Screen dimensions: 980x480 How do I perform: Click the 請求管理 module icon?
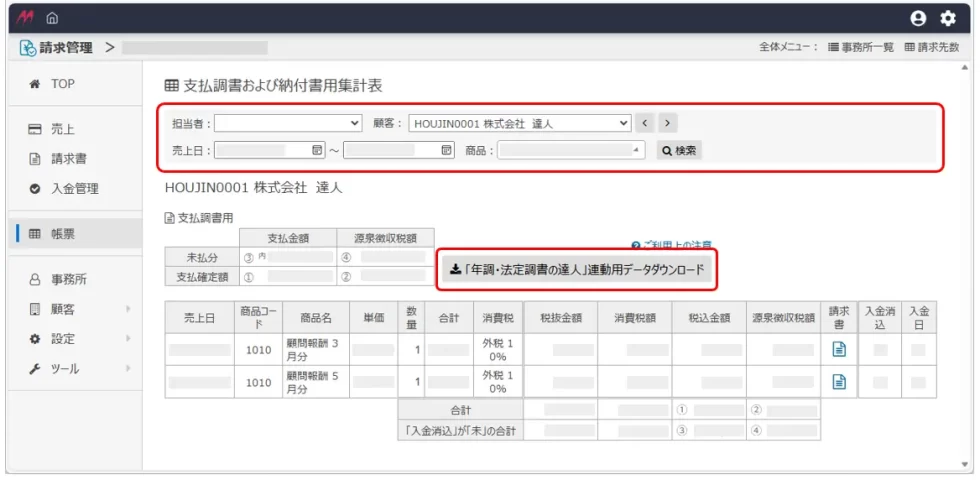[27, 47]
